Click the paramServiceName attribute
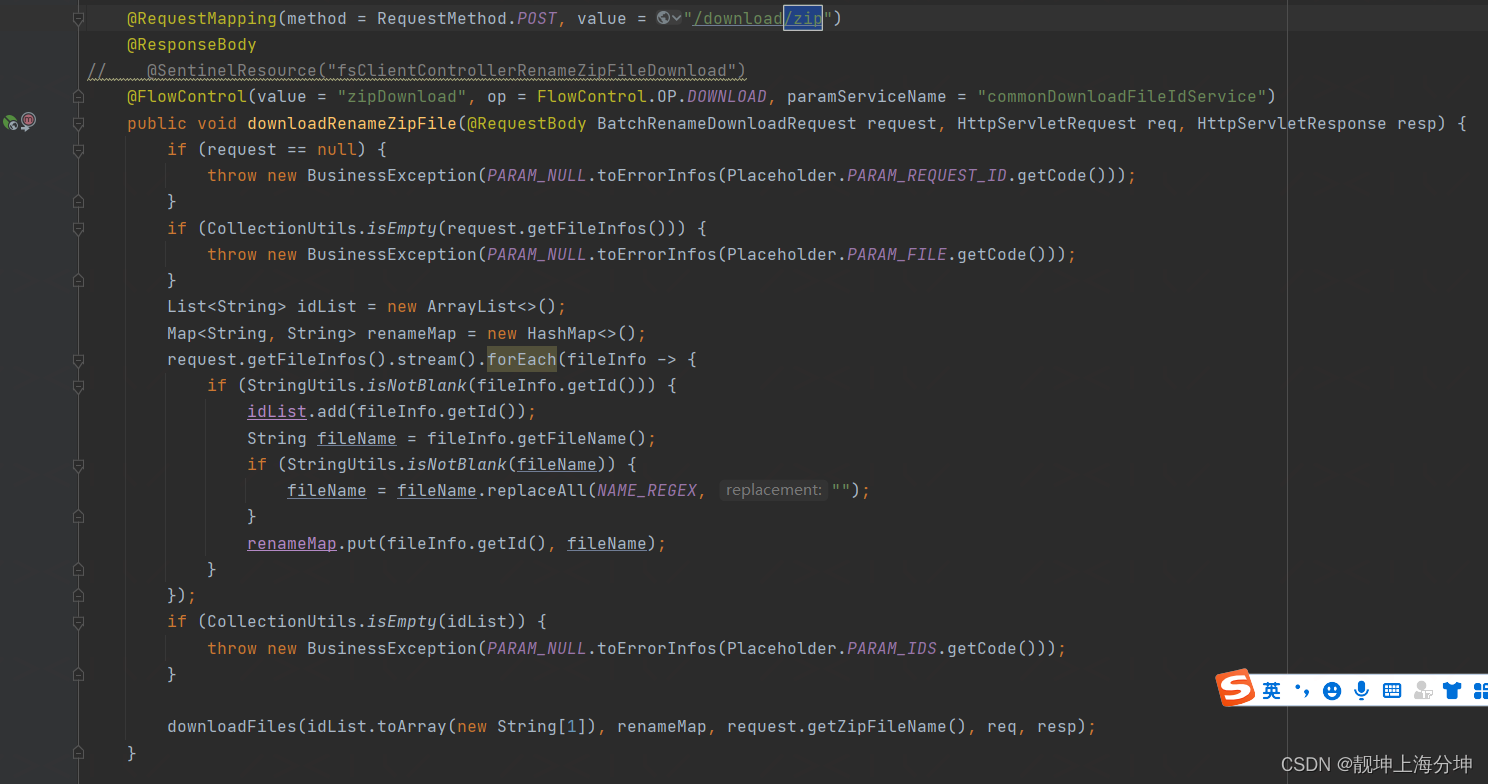The image size is (1488, 784). pyautogui.click(x=867, y=97)
